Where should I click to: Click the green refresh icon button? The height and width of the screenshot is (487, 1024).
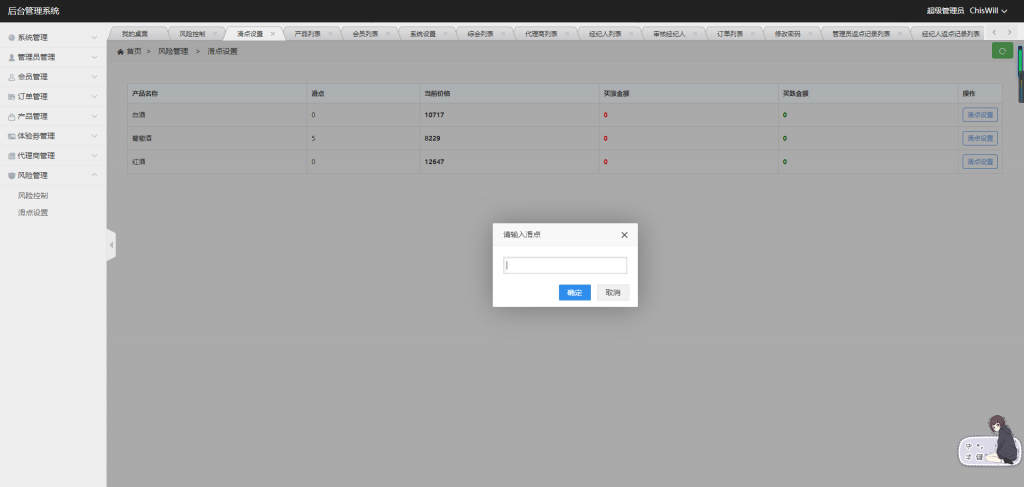[x=1001, y=51]
